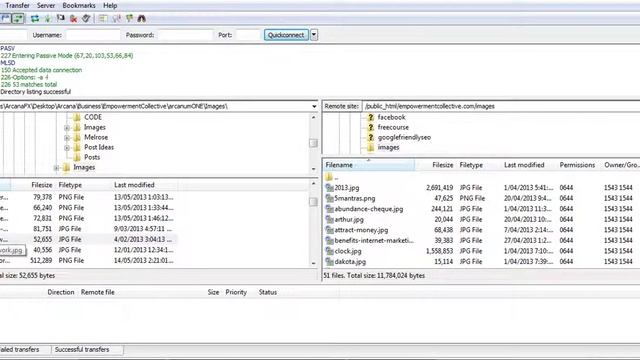This screenshot has width=640, height=360.
Task: Click the Quickconnect button
Action: (286, 35)
